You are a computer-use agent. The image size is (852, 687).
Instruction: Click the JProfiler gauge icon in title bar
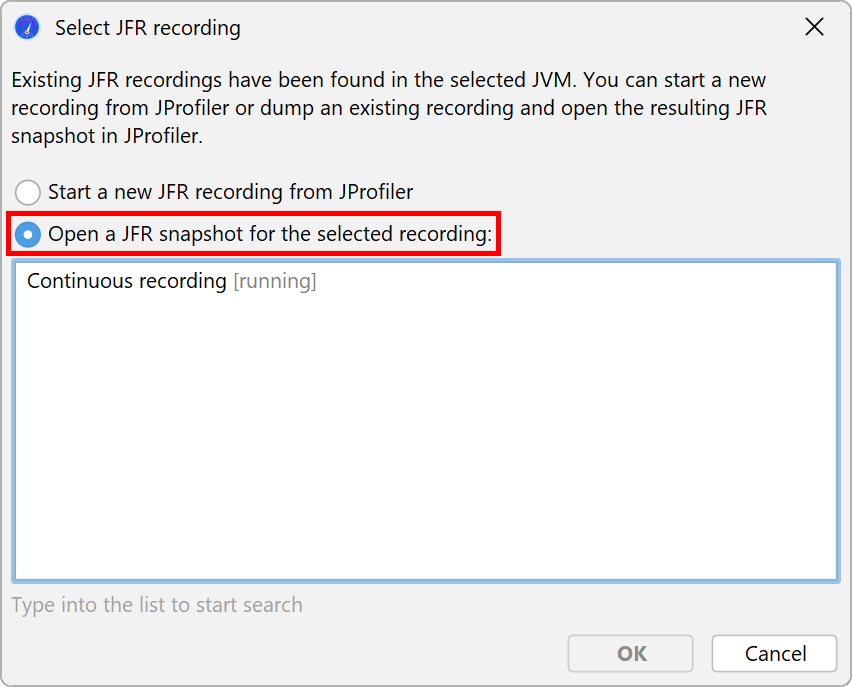27,27
